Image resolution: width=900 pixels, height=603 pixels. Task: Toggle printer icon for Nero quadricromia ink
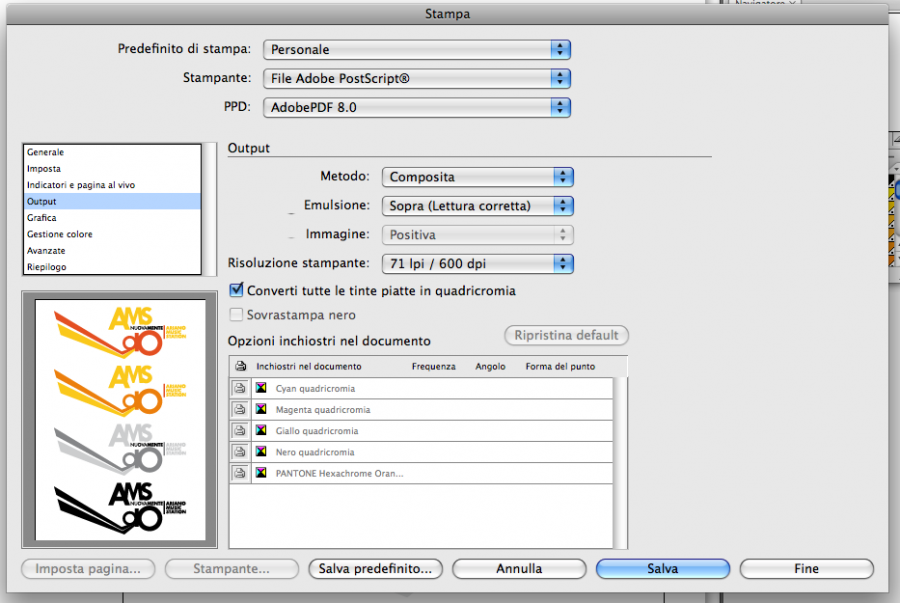click(x=240, y=452)
